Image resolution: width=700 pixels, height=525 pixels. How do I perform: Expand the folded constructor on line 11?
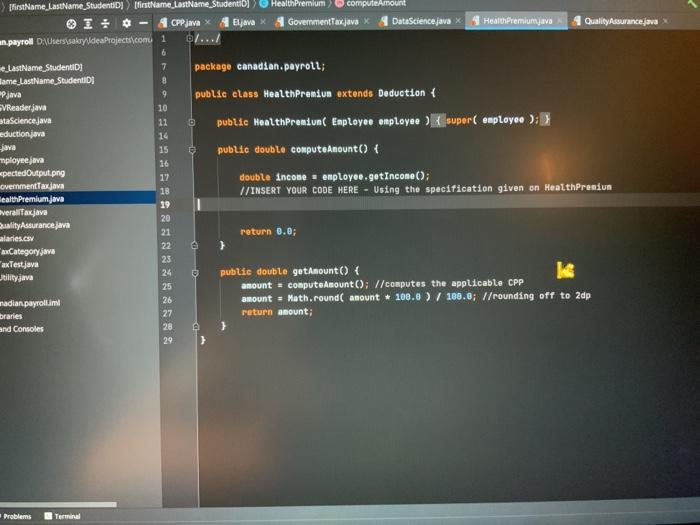click(192, 122)
